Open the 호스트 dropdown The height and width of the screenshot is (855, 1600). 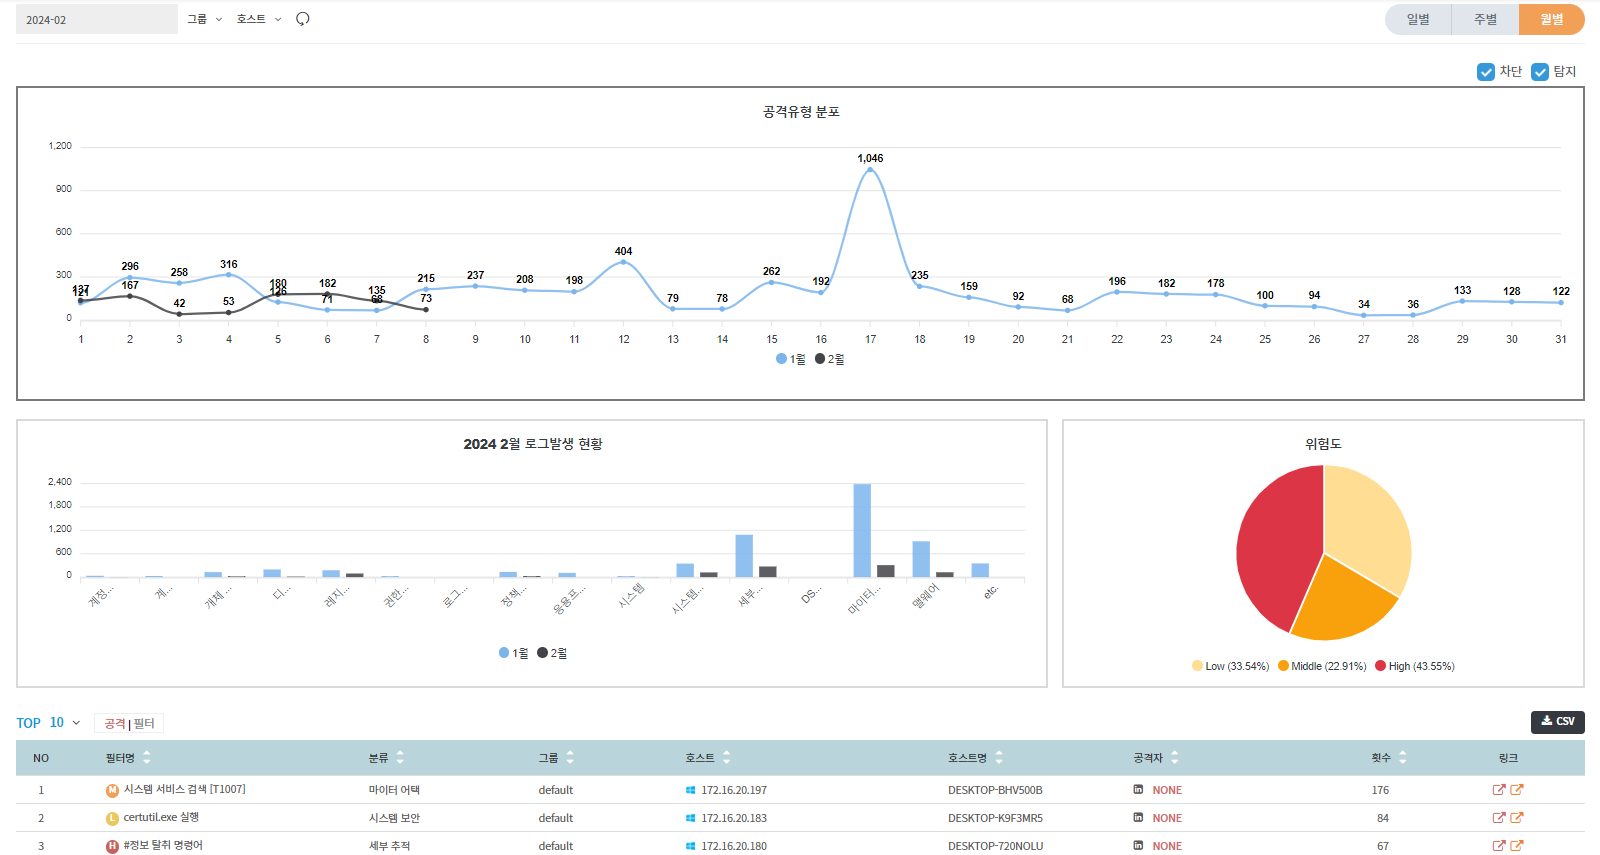coord(259,19)
